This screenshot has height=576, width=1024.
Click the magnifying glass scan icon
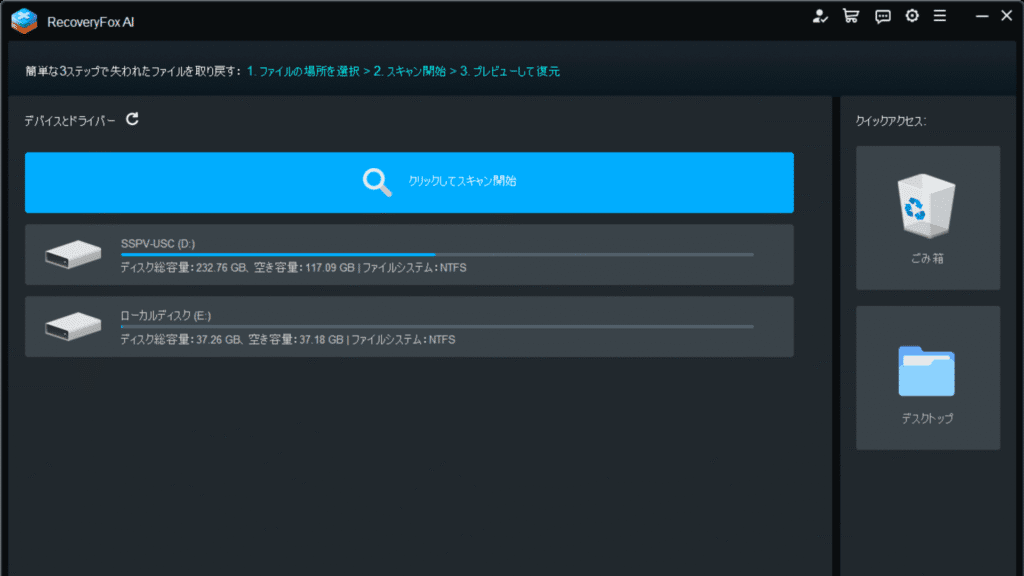pos(377,182)
